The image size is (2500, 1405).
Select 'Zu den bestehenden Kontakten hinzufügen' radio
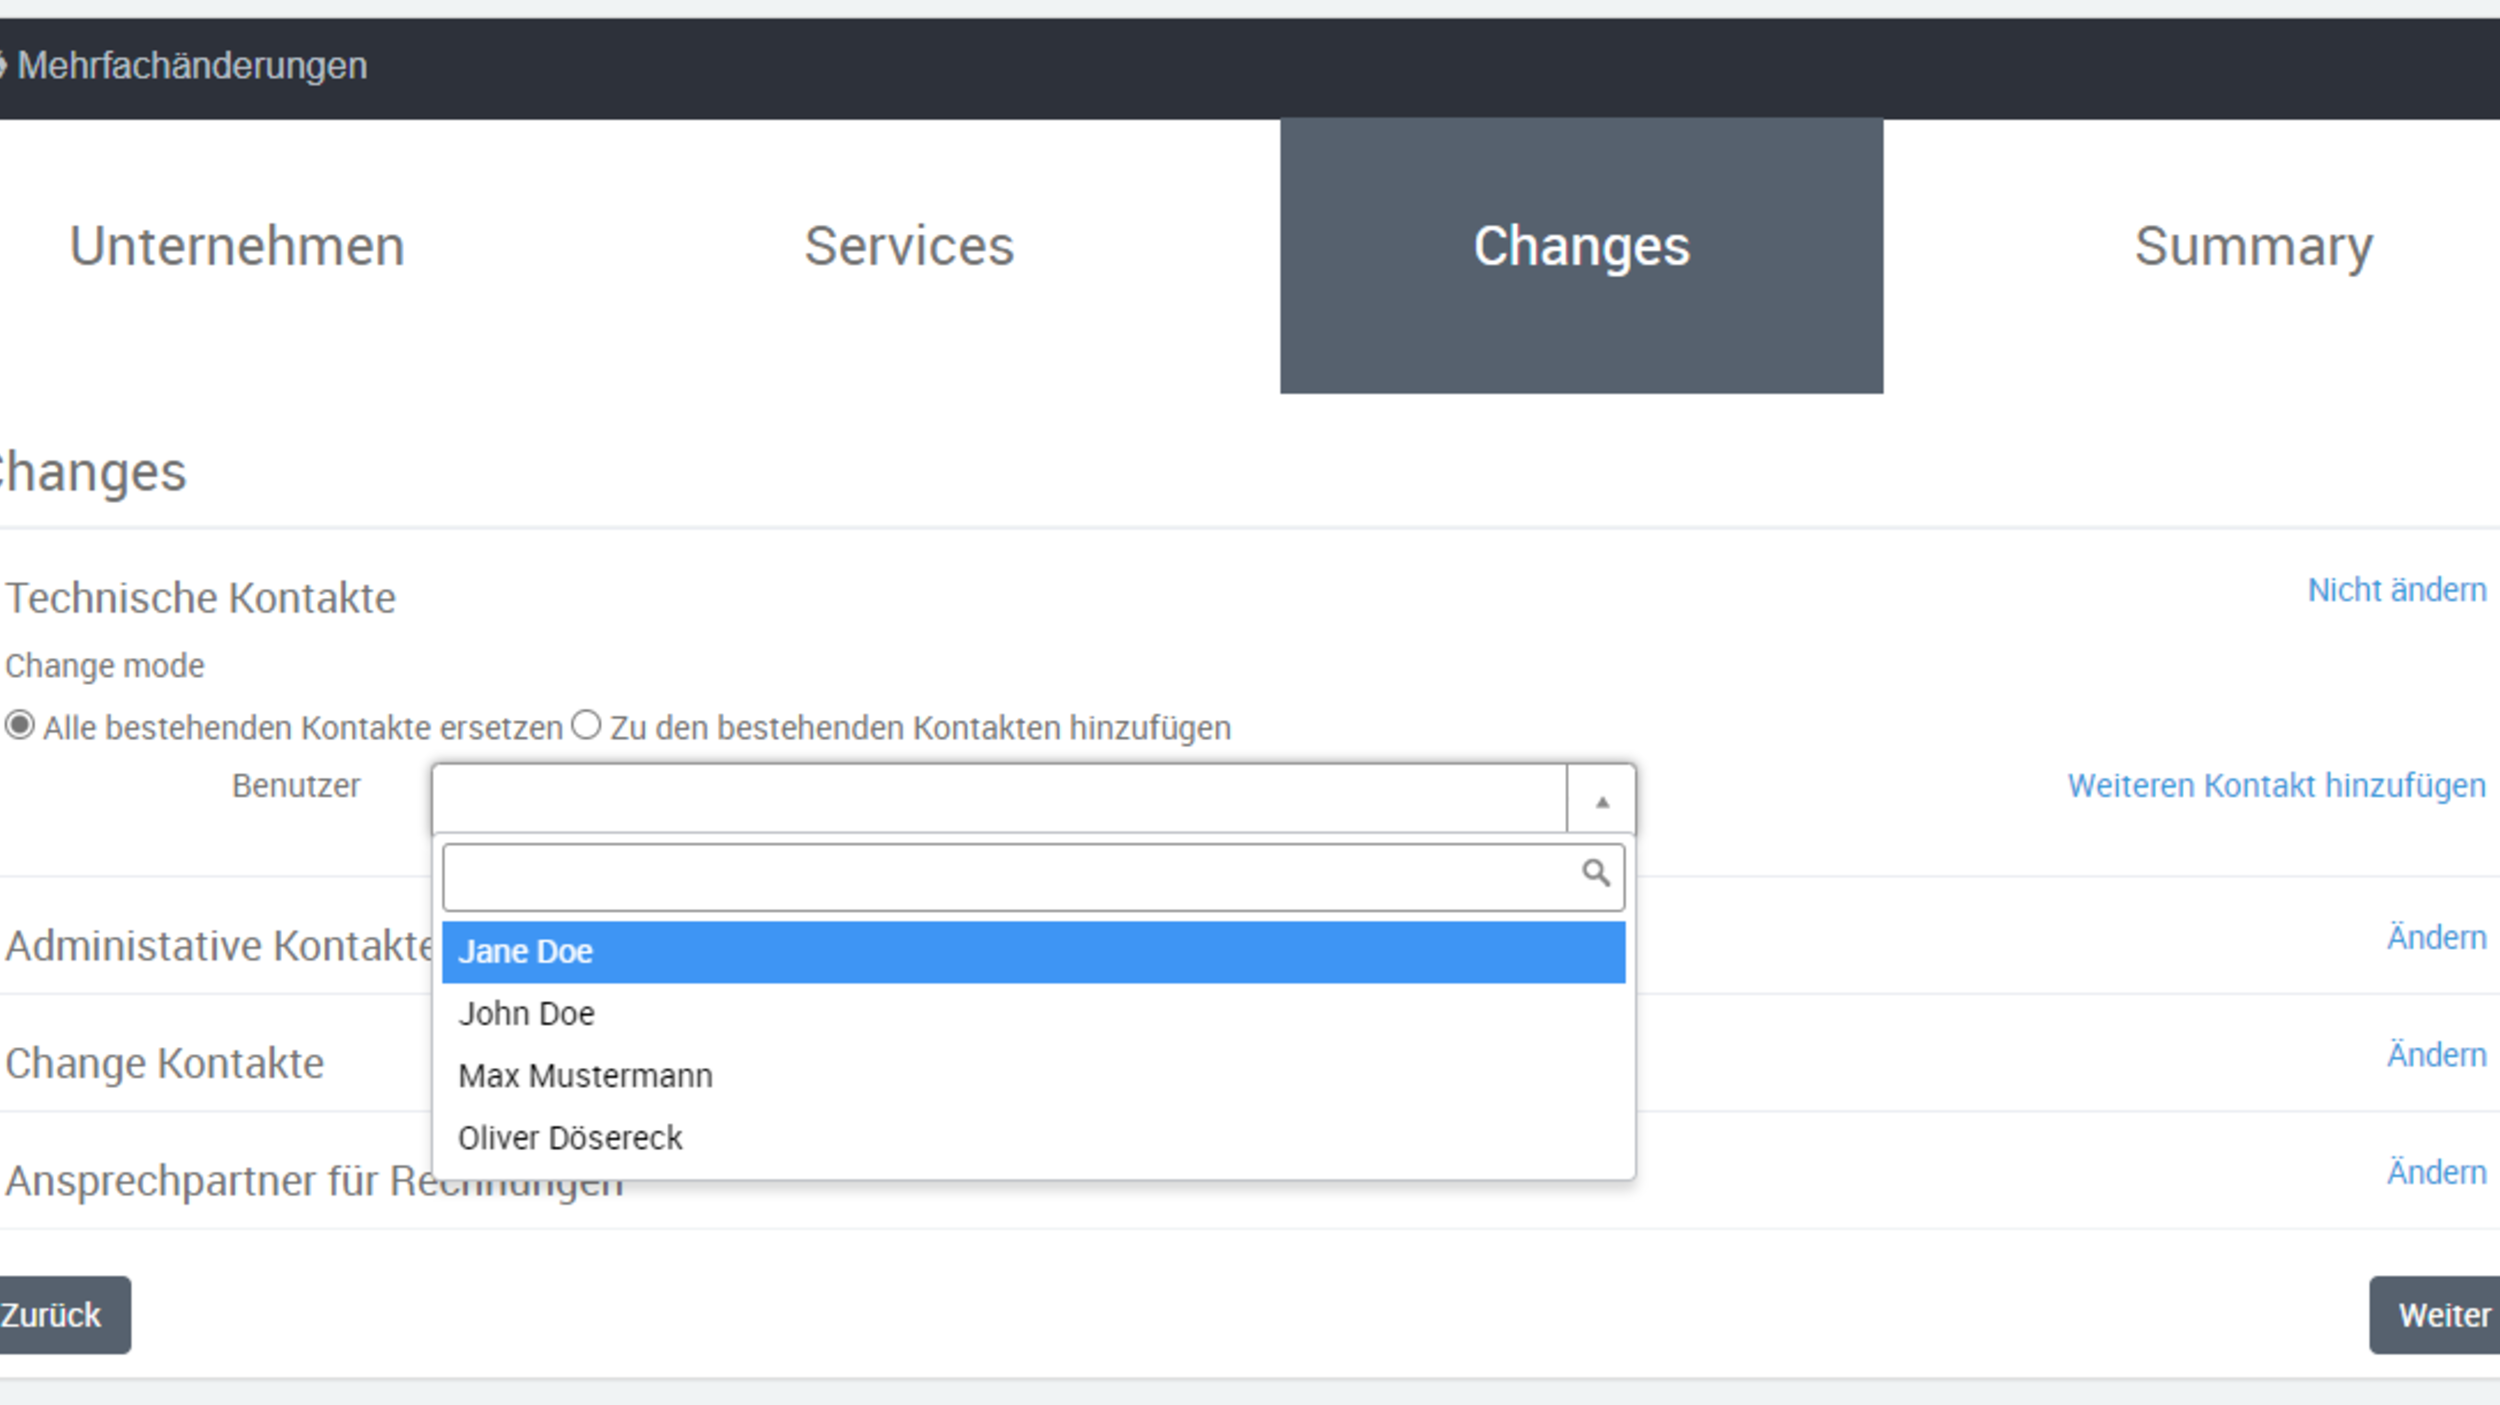click(x=586, y=725)
